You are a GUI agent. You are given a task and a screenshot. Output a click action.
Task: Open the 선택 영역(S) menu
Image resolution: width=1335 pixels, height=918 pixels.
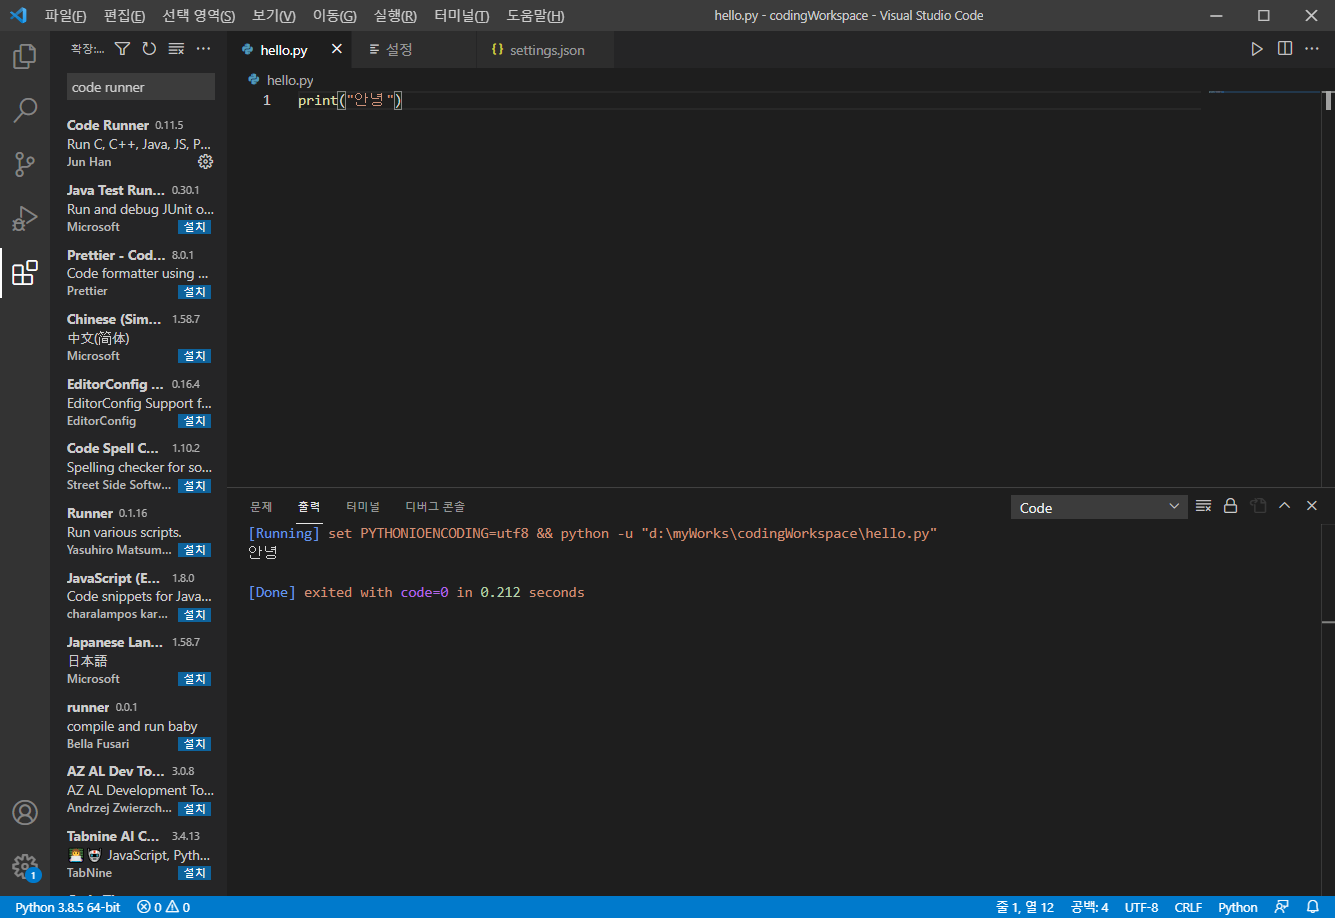[198, 16]
